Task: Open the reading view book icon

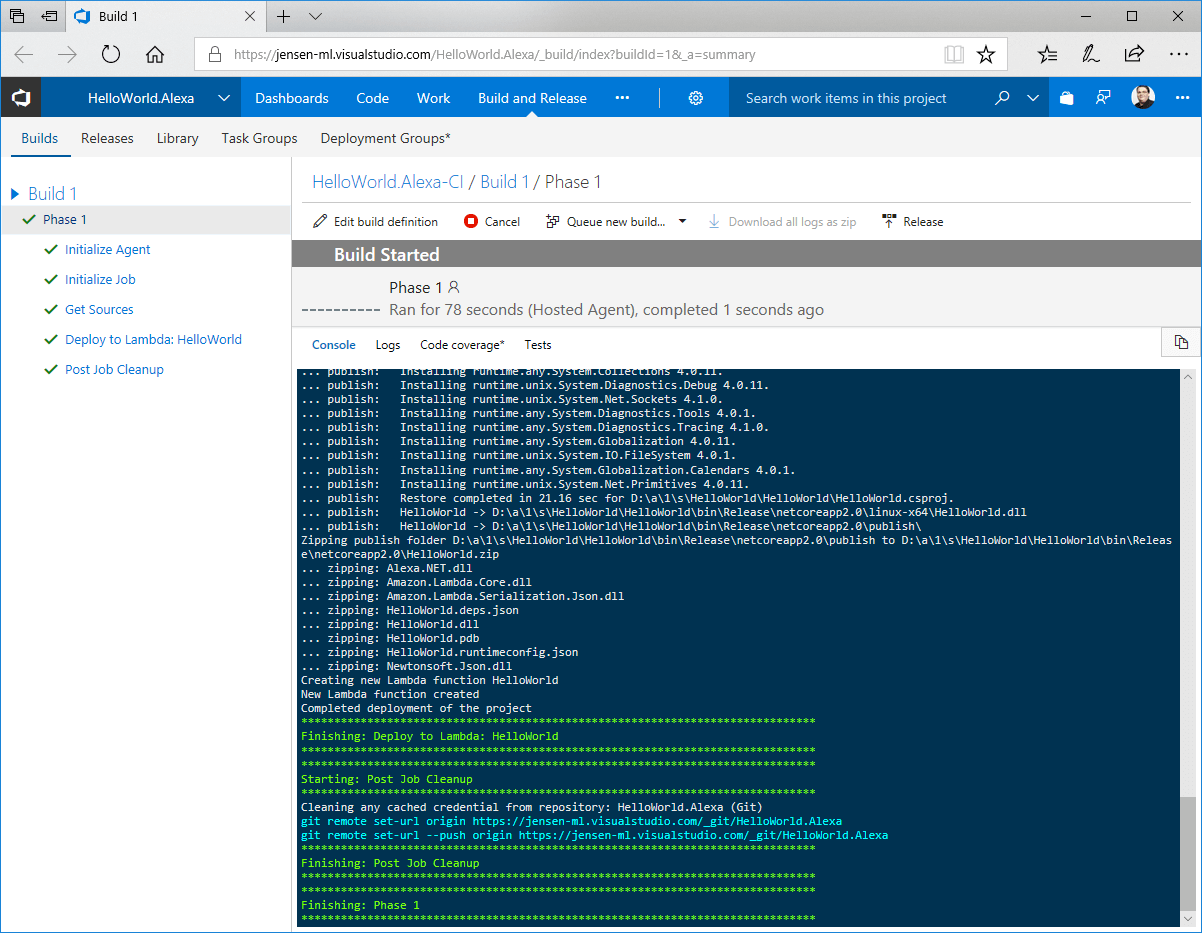Action: click(954, 55)
